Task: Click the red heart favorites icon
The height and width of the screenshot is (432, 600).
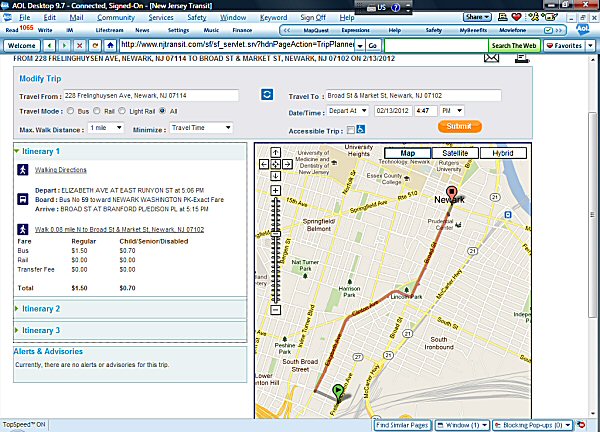Action: [x=516, y=17]
